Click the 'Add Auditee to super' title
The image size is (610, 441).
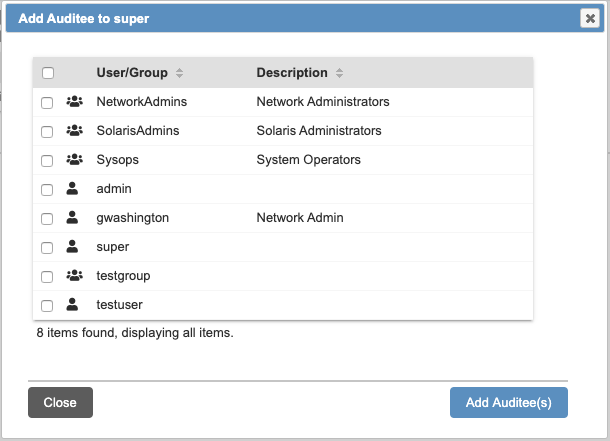[84, 18]
